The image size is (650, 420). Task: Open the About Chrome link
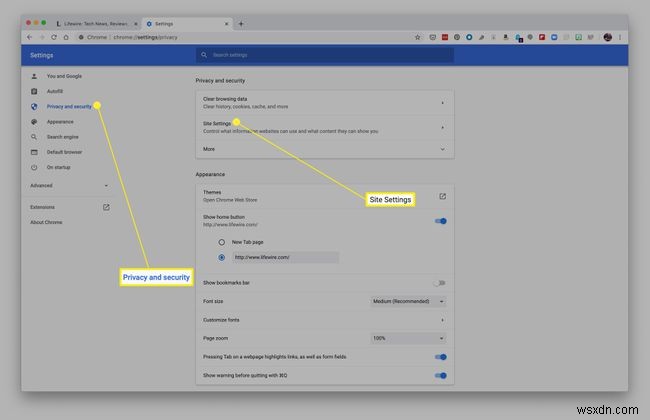coord(46,222)
